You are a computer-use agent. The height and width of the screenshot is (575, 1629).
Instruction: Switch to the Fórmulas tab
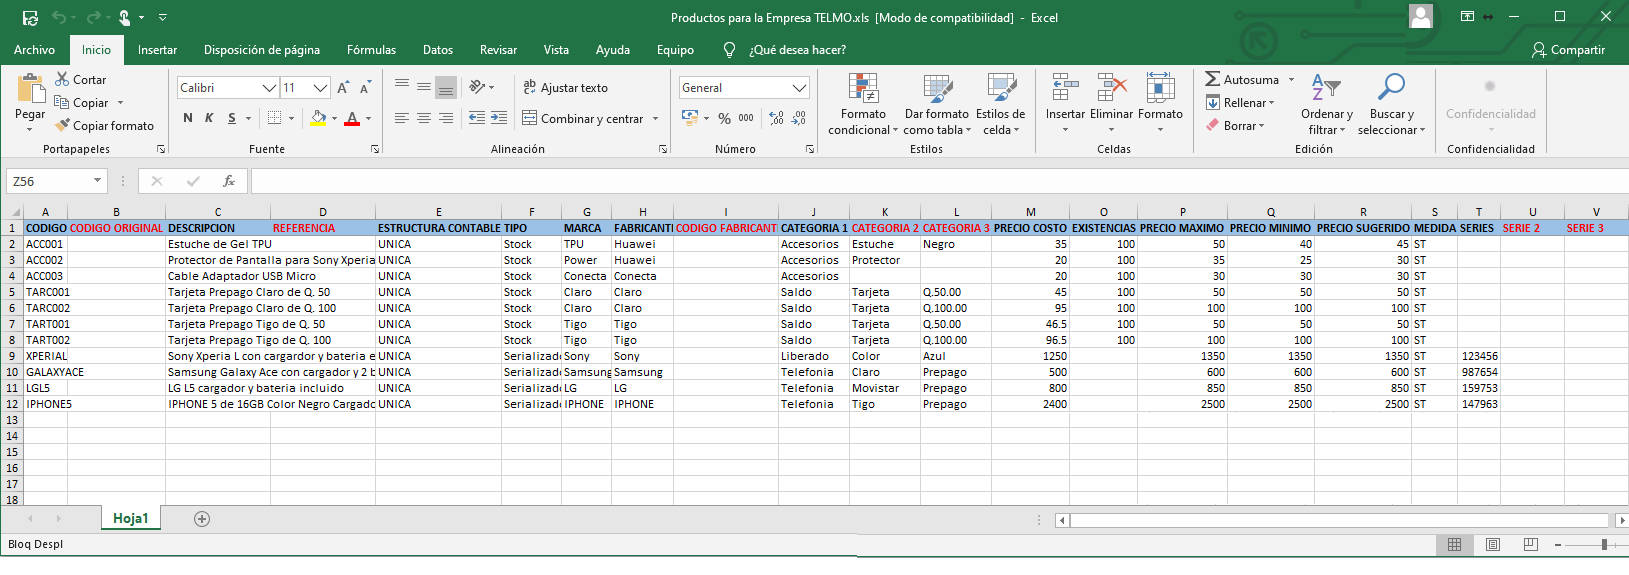click(371, 50)
